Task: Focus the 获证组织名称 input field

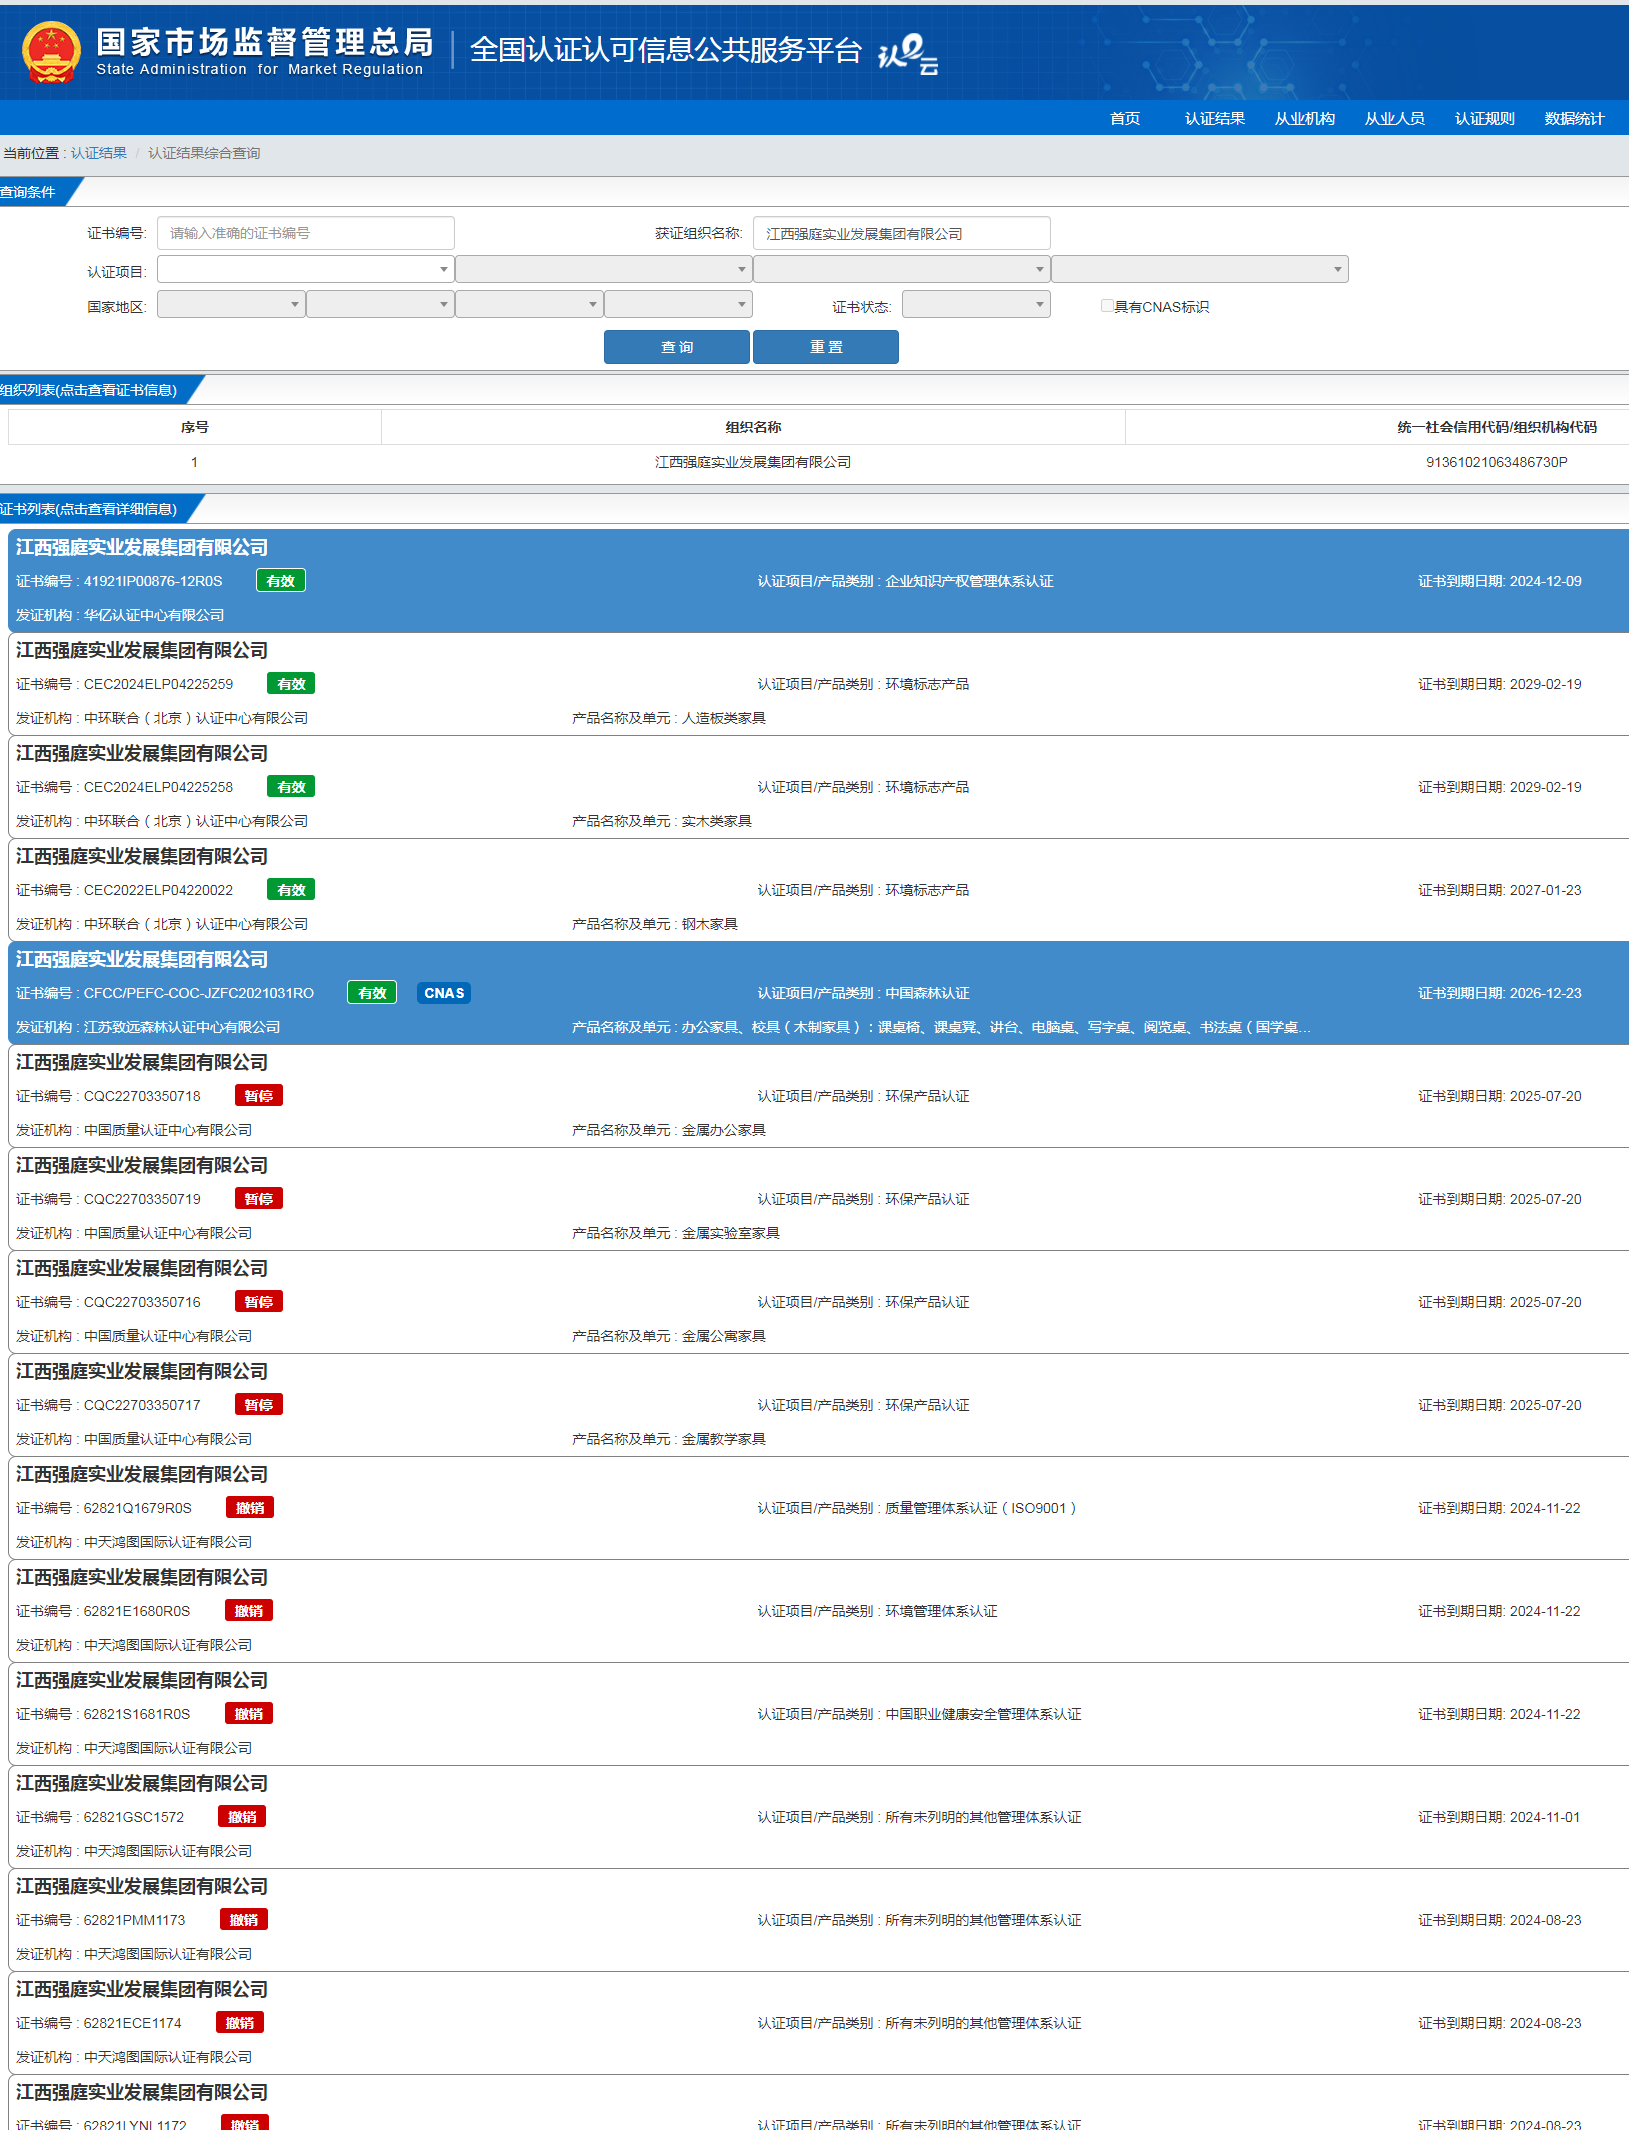Action: (901, 233)
